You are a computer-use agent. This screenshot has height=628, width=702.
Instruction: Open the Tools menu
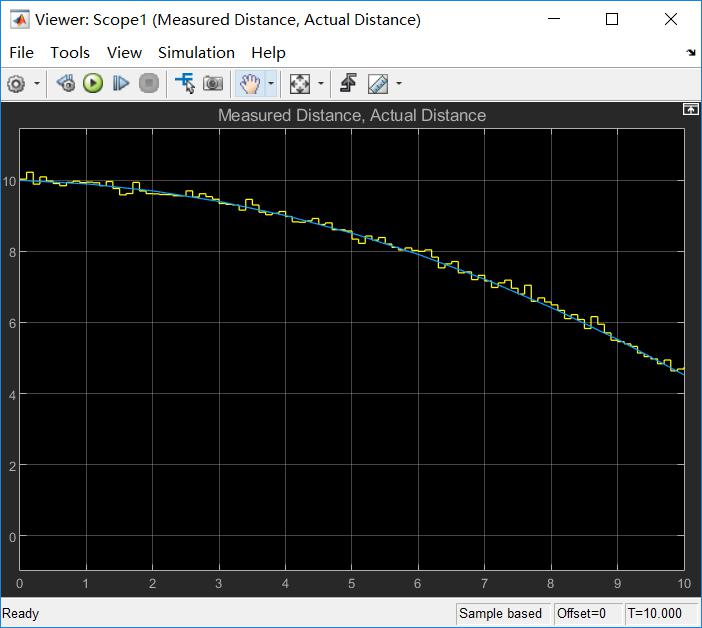70,53
